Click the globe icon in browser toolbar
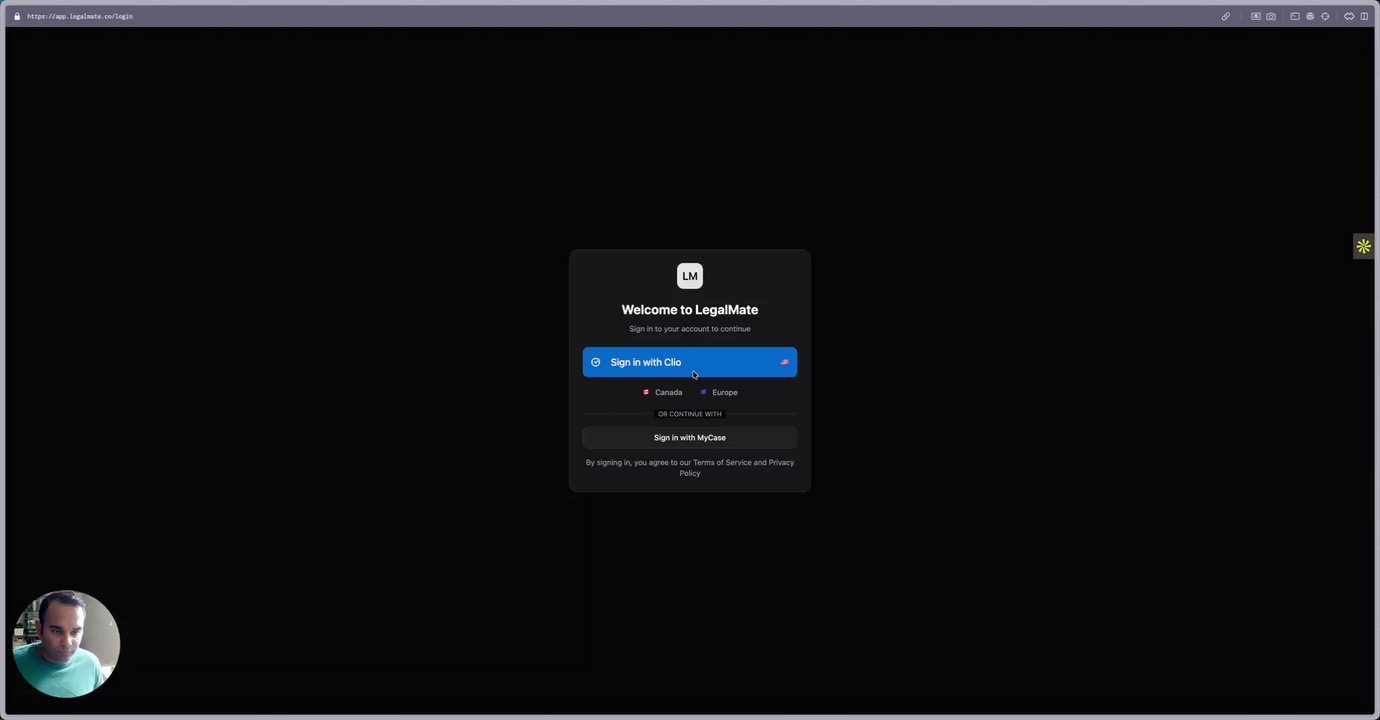Image resolution: width=1380 pixels, height=720 pixels. pyautogui.click(x=1310, y=16)
